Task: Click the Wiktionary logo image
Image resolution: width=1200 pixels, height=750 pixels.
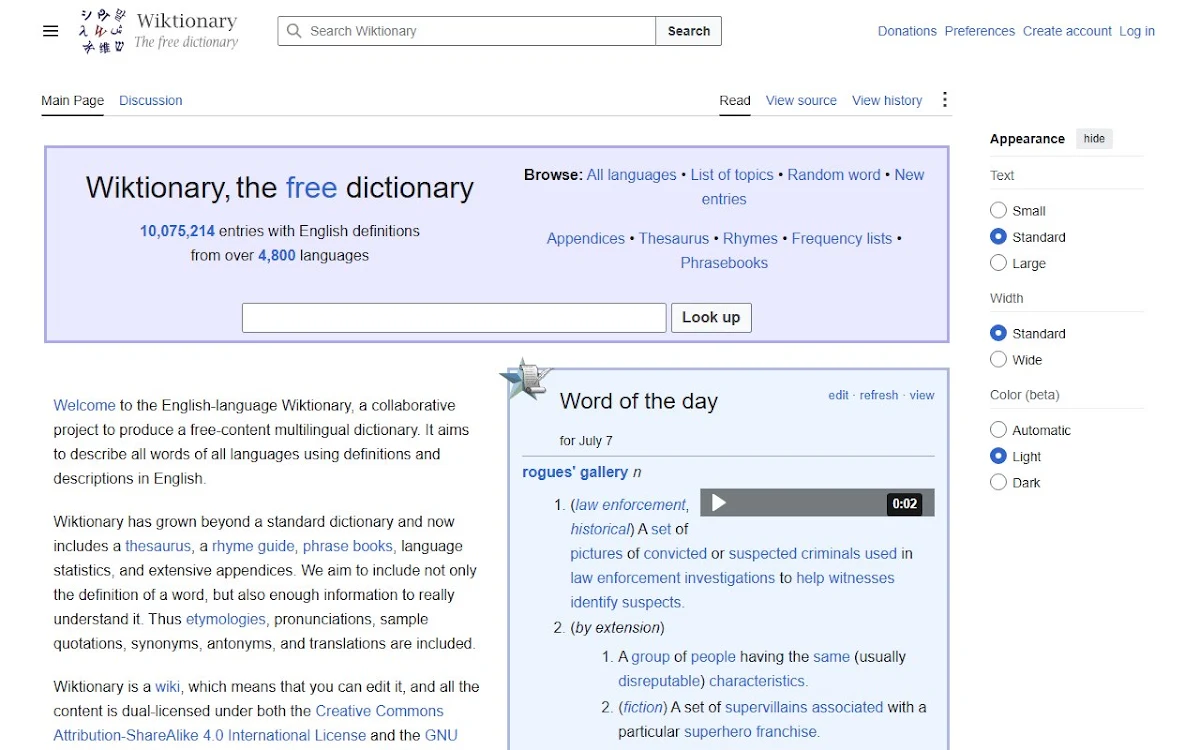Action: [x=103, y=31]
